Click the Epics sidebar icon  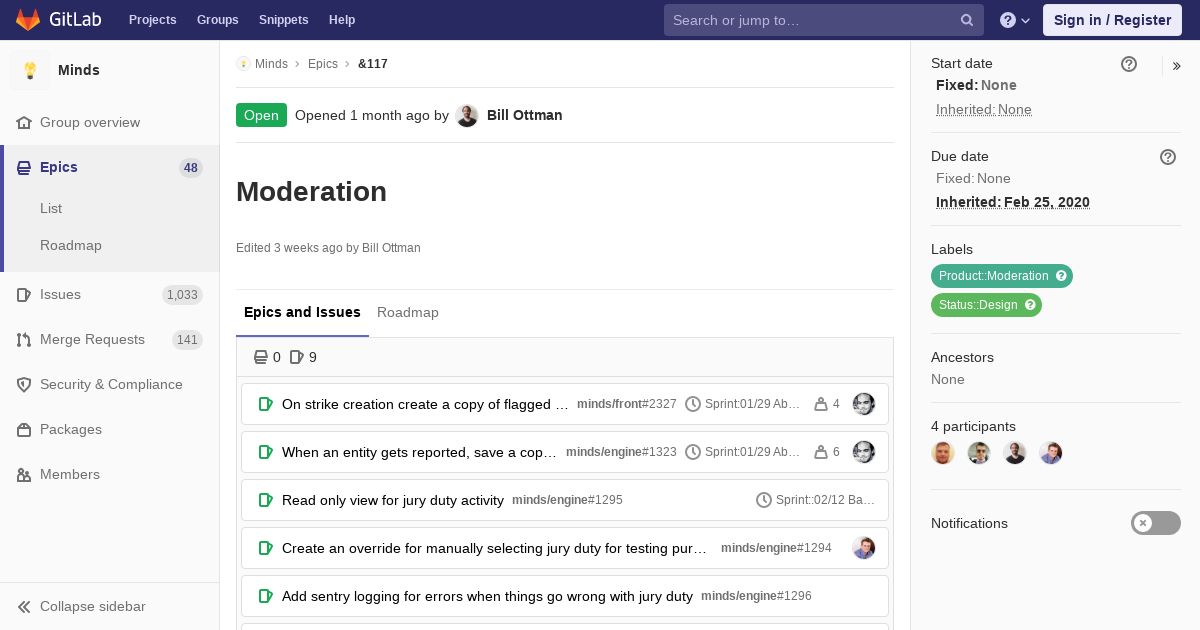pyautogui.click(x=24, y=168)
